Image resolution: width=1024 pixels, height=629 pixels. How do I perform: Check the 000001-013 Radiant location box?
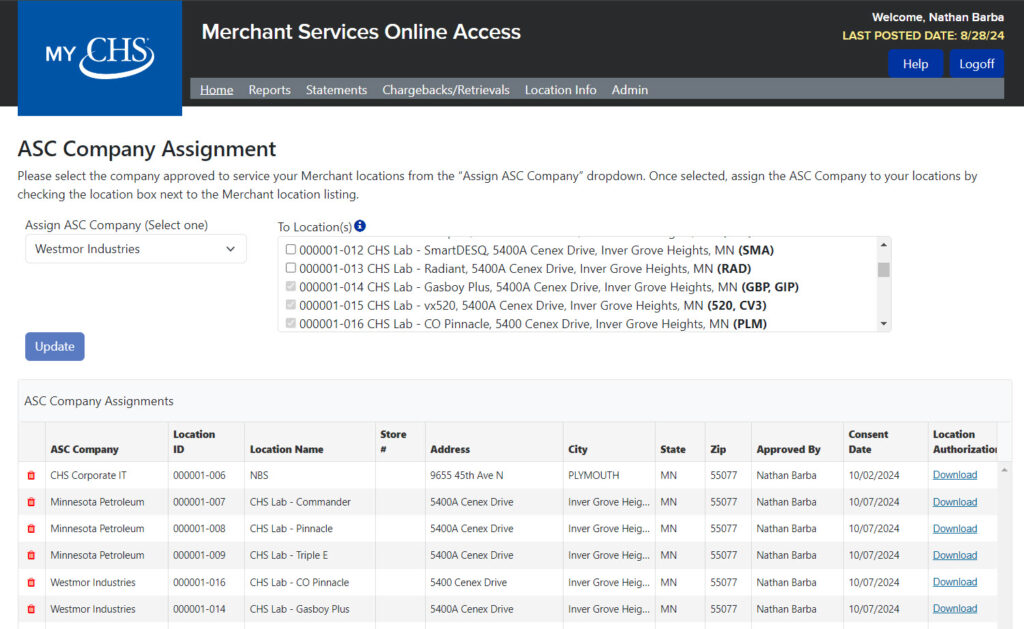(291, 268)
